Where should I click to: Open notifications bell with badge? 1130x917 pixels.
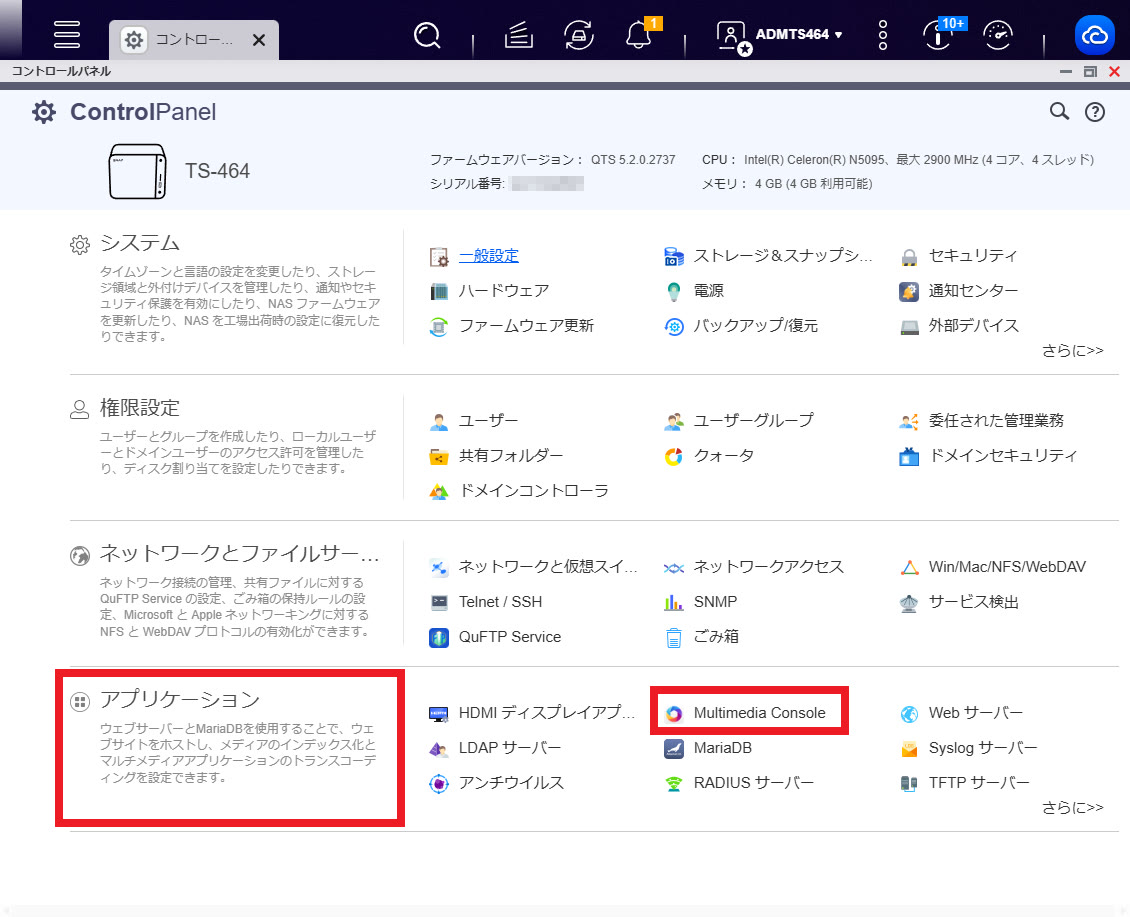[x=640, y=34]
